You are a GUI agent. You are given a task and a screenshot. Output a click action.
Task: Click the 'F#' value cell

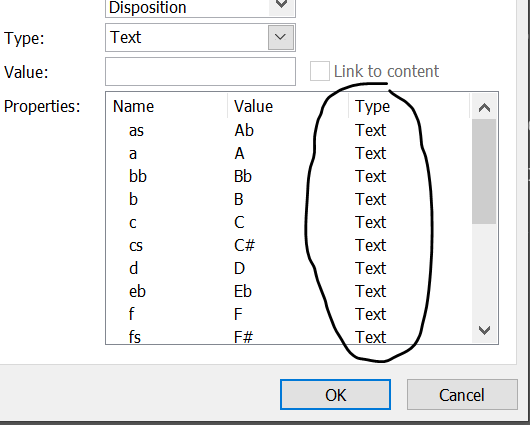[x=243, y=337]
